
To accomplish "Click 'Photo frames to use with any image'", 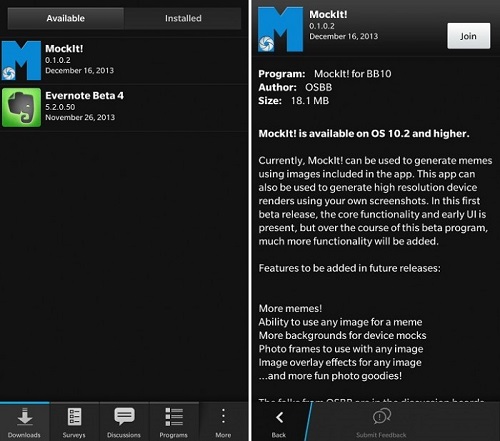I will (341, 349).
